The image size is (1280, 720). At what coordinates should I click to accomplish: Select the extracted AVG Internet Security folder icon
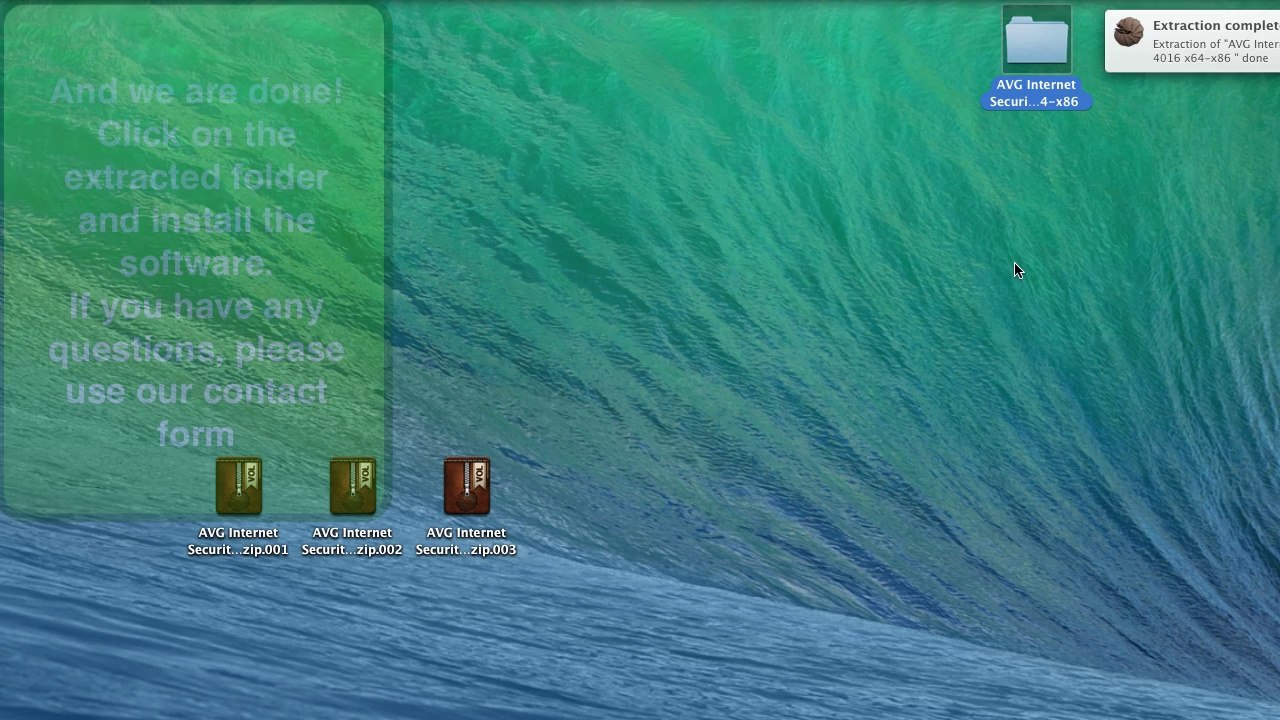(1036, 40)
